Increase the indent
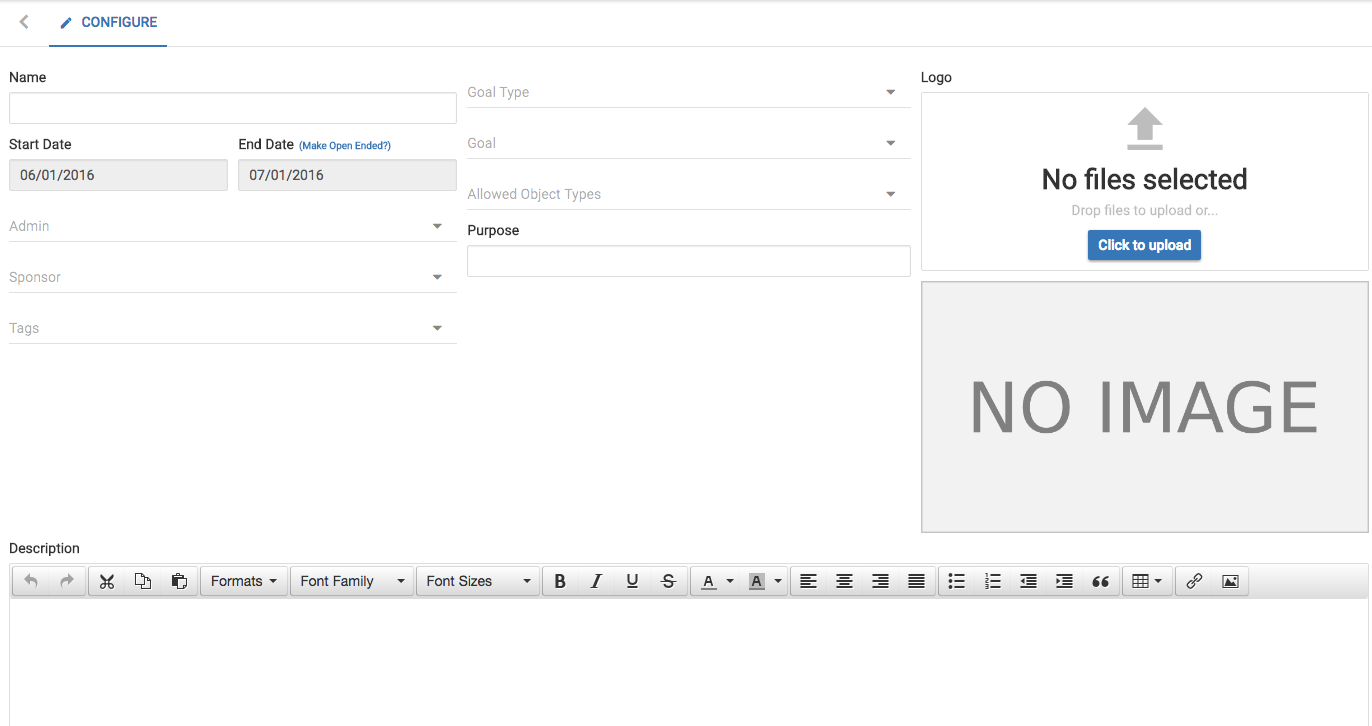Screen dimensions: 1372x726 (1064, 581)
